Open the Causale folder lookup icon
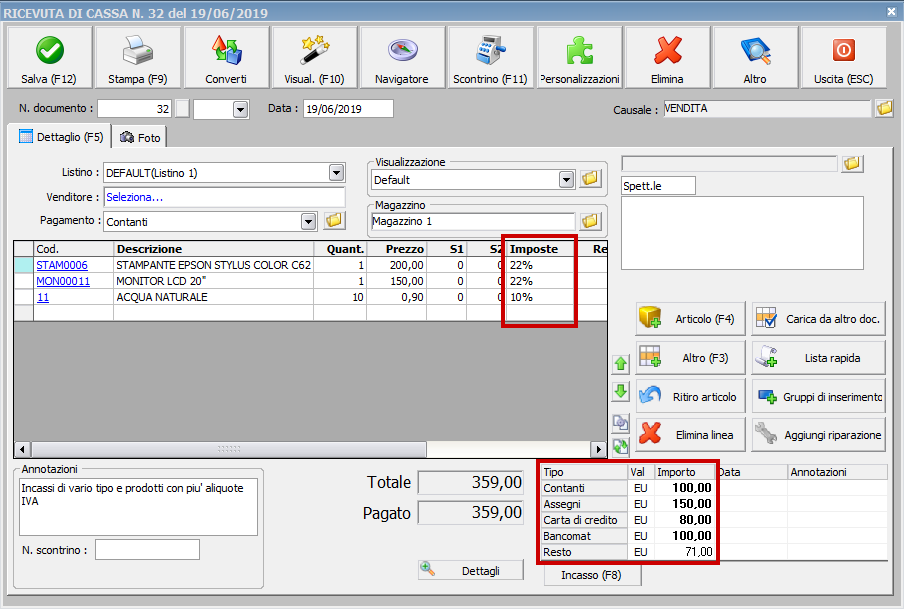 tap(884, 108)
